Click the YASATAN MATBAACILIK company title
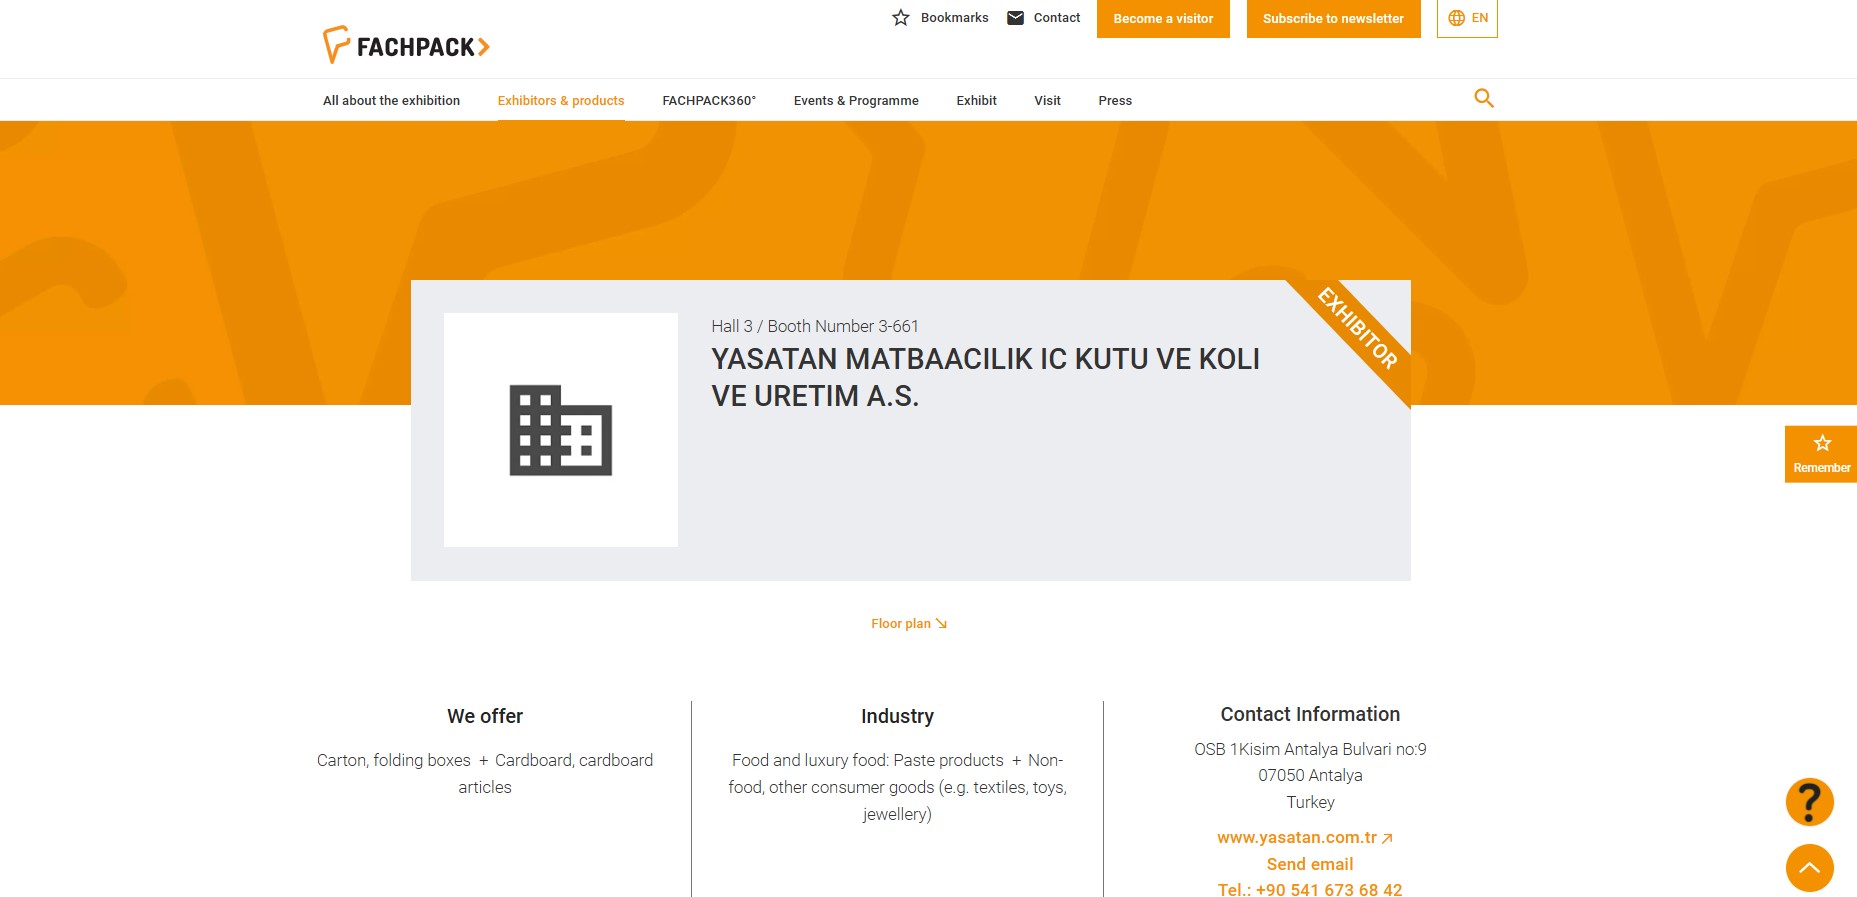The height and width of the screenshot is (897, 1857). 985,377
